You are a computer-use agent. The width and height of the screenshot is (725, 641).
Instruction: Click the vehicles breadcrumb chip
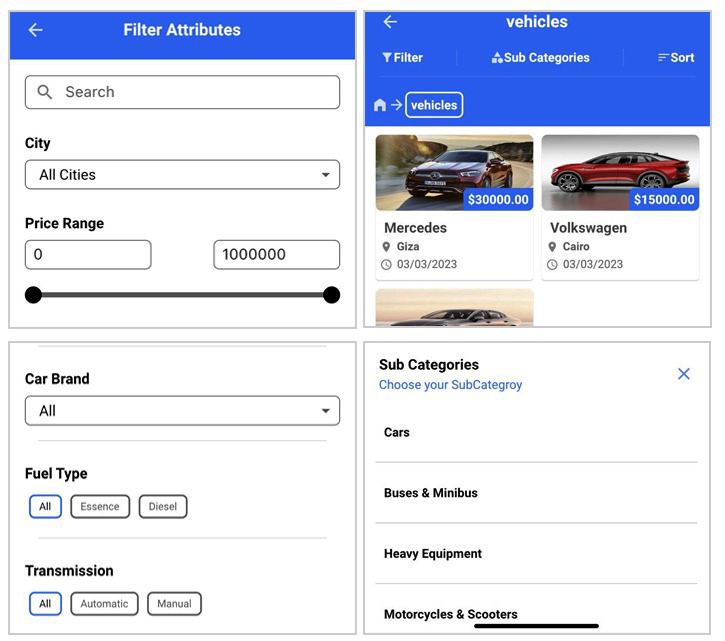coord(434,105)
